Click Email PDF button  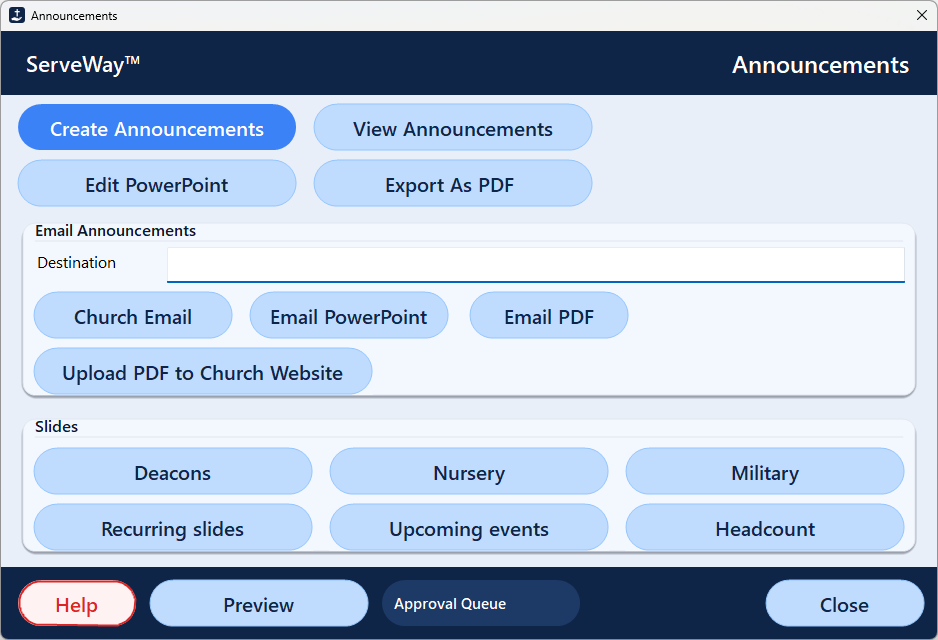point(549,315)
